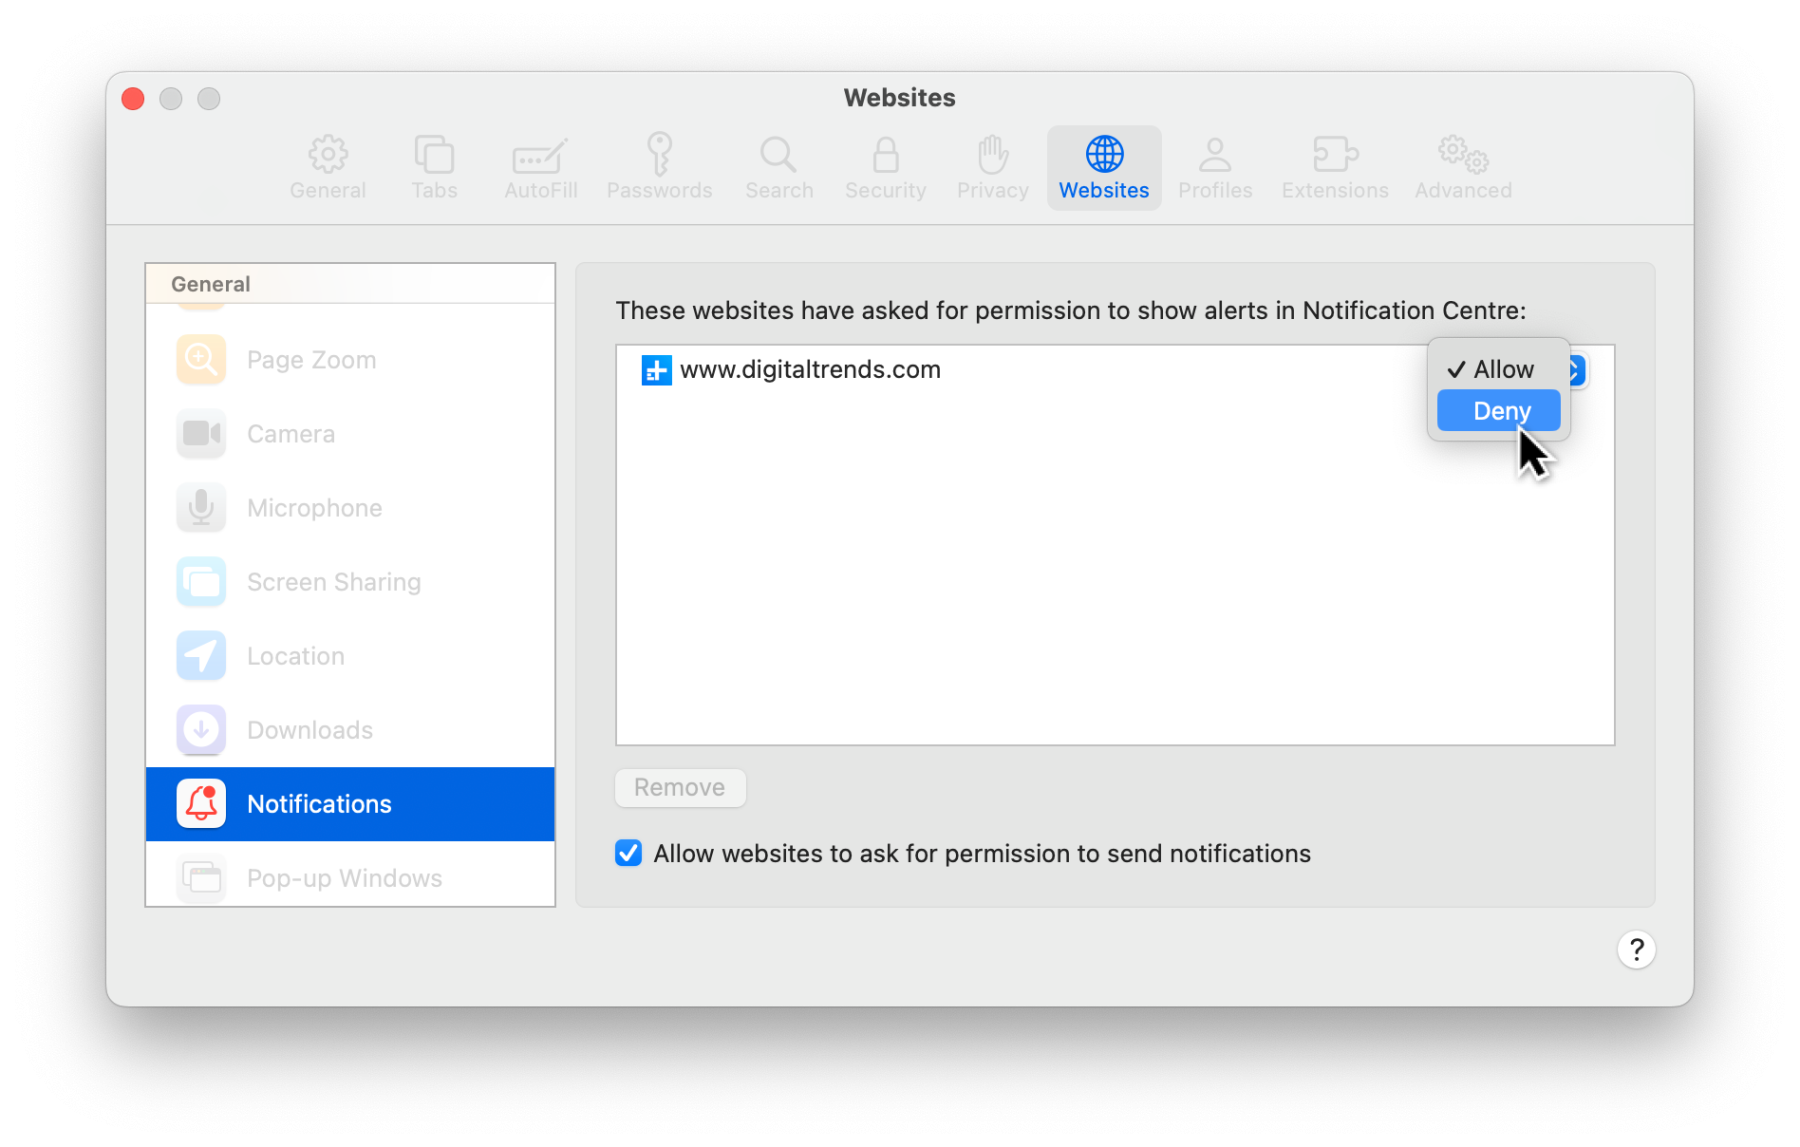Click the popup arrows for digitaltrends permission
This screenshot has height=1147, width=1800.
(1577, 370)
